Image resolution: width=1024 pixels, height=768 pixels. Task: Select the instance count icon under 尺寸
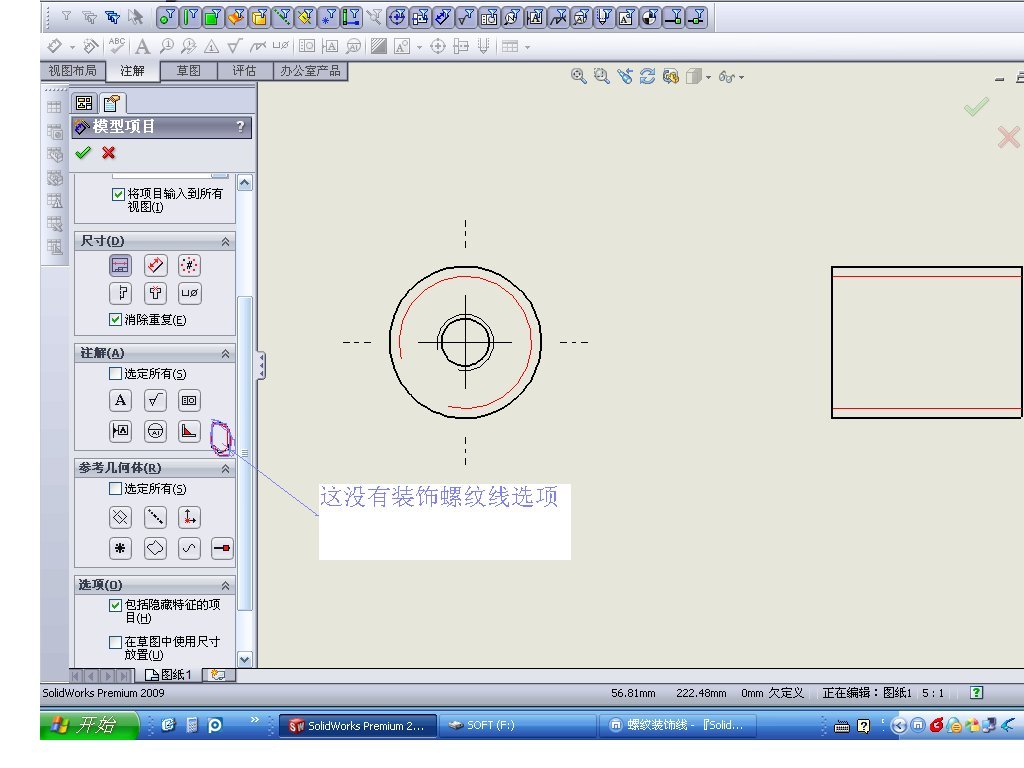[x=189, y=266]
